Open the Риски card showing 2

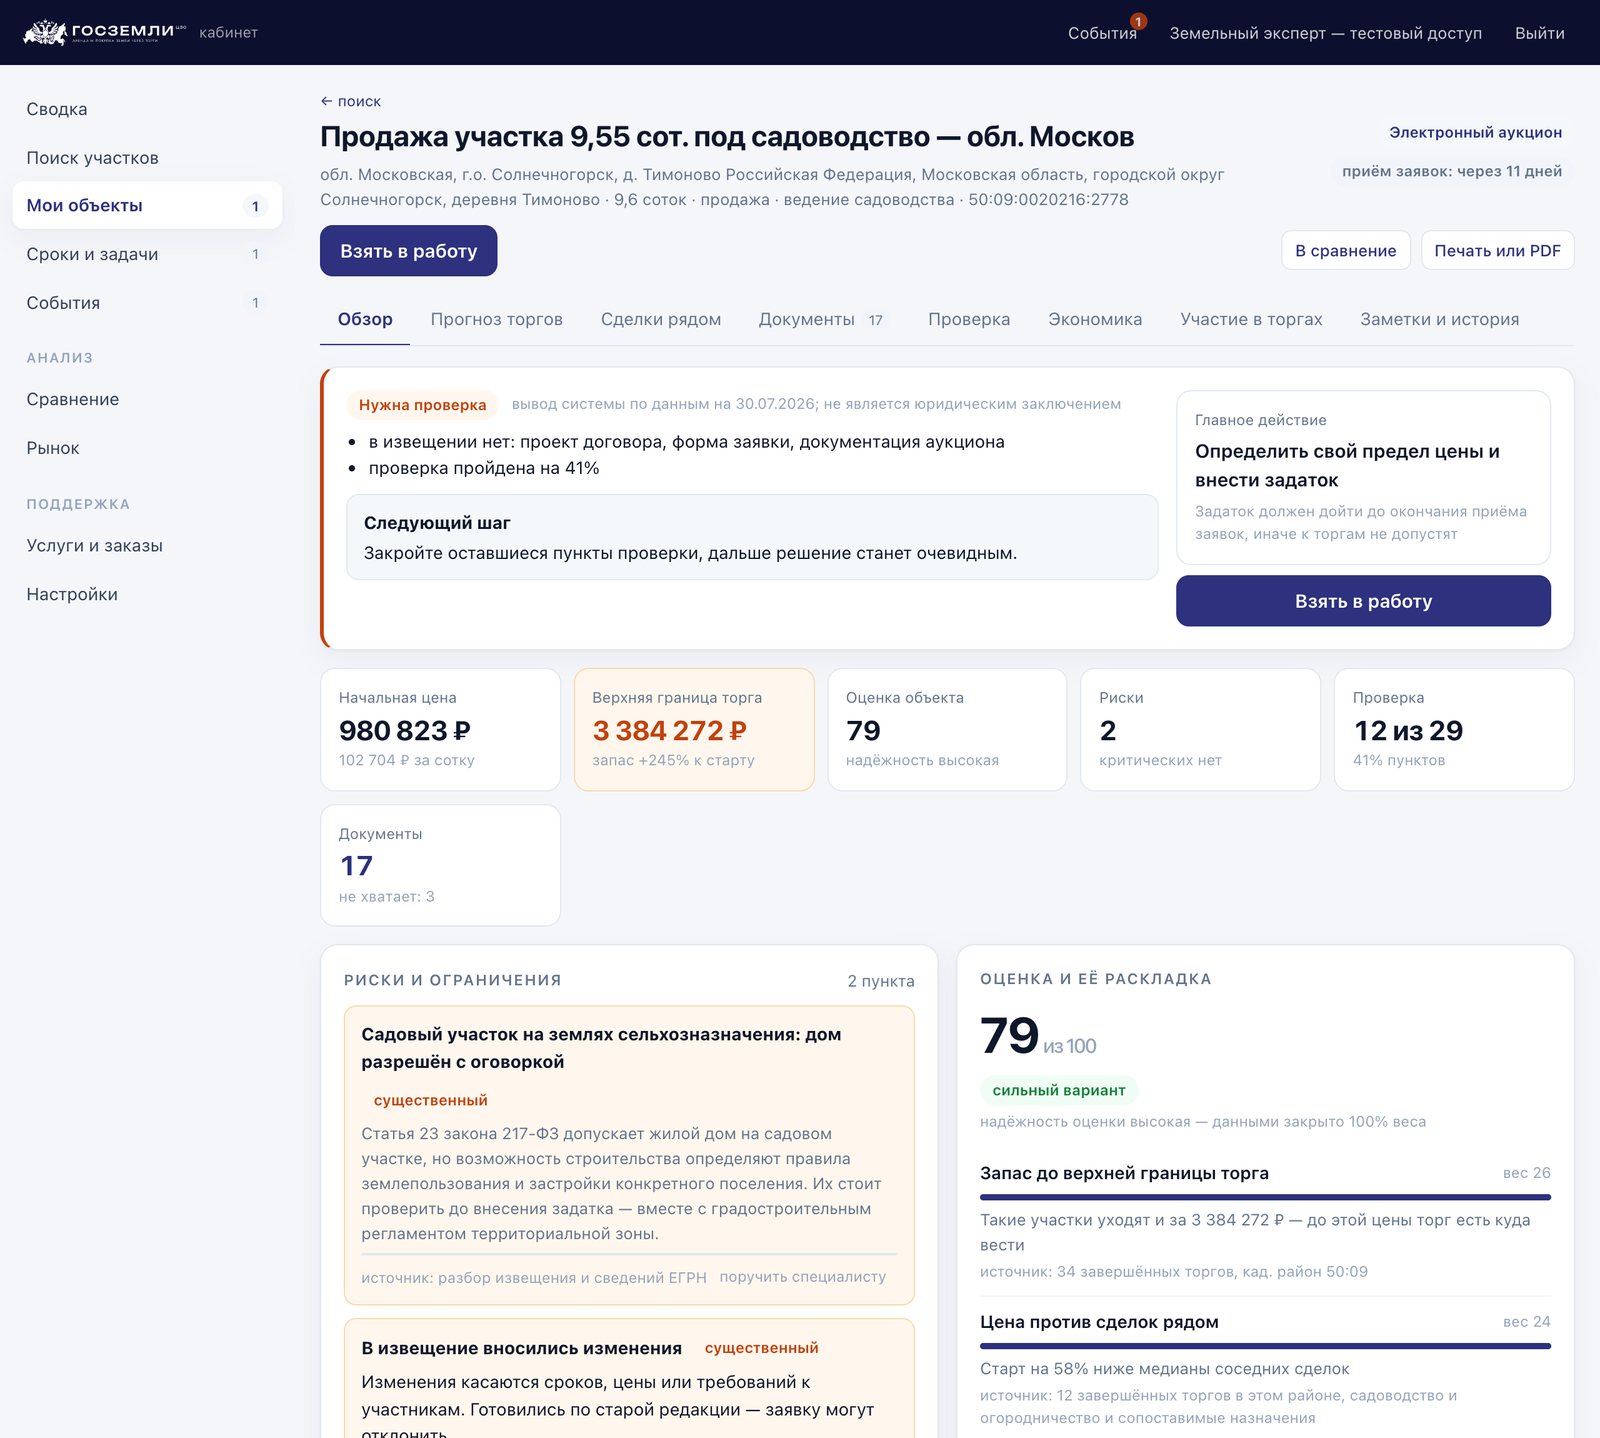pyautogui.click(x=1200, y=730)
